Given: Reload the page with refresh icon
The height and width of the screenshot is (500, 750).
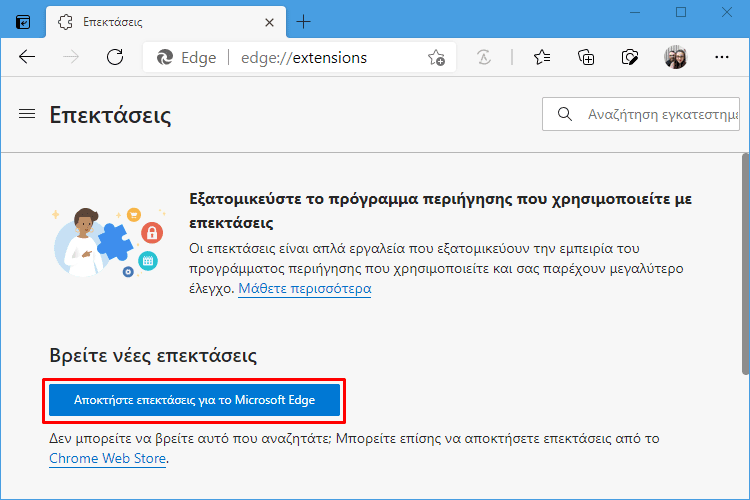Looking at the screenshot, I should tap(115, 57).
